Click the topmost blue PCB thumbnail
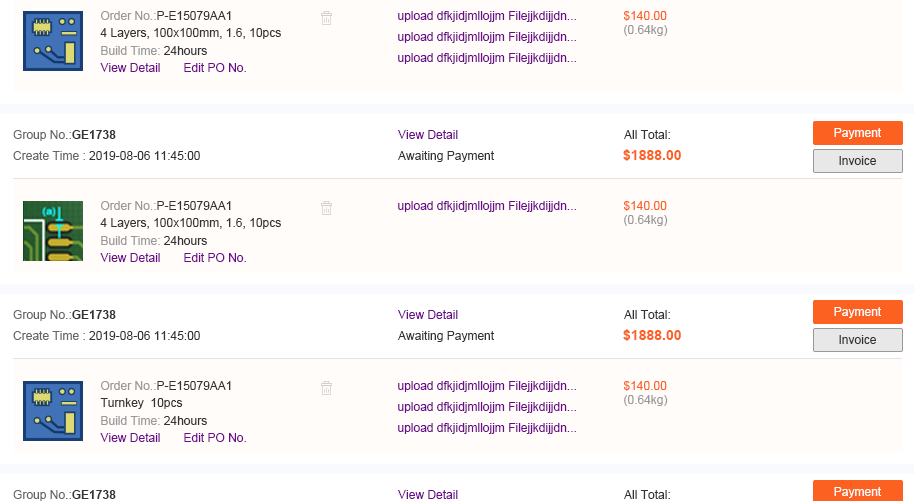 click(53, 40)
